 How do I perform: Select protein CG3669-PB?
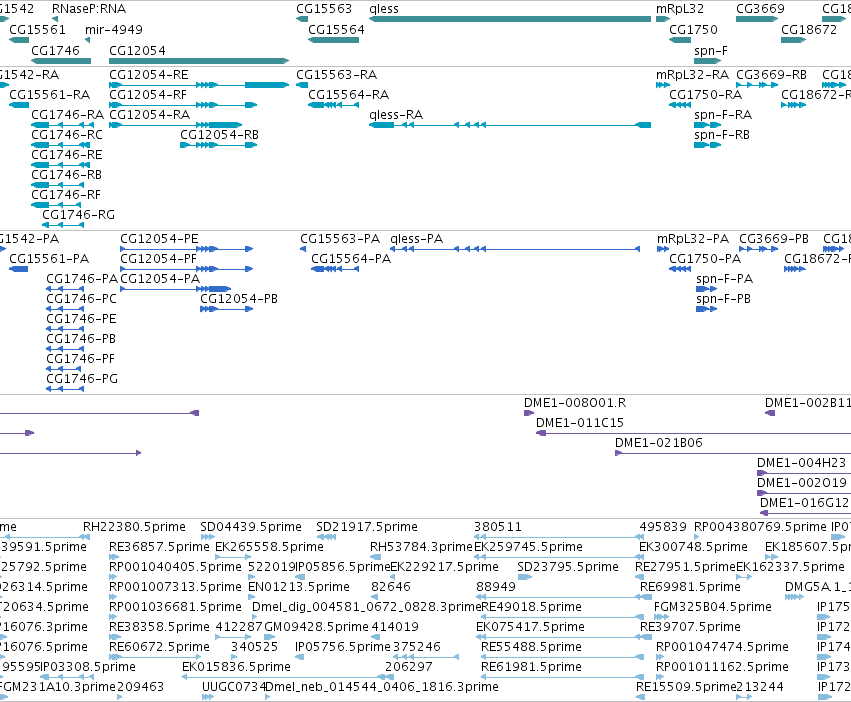click(759, 249)
